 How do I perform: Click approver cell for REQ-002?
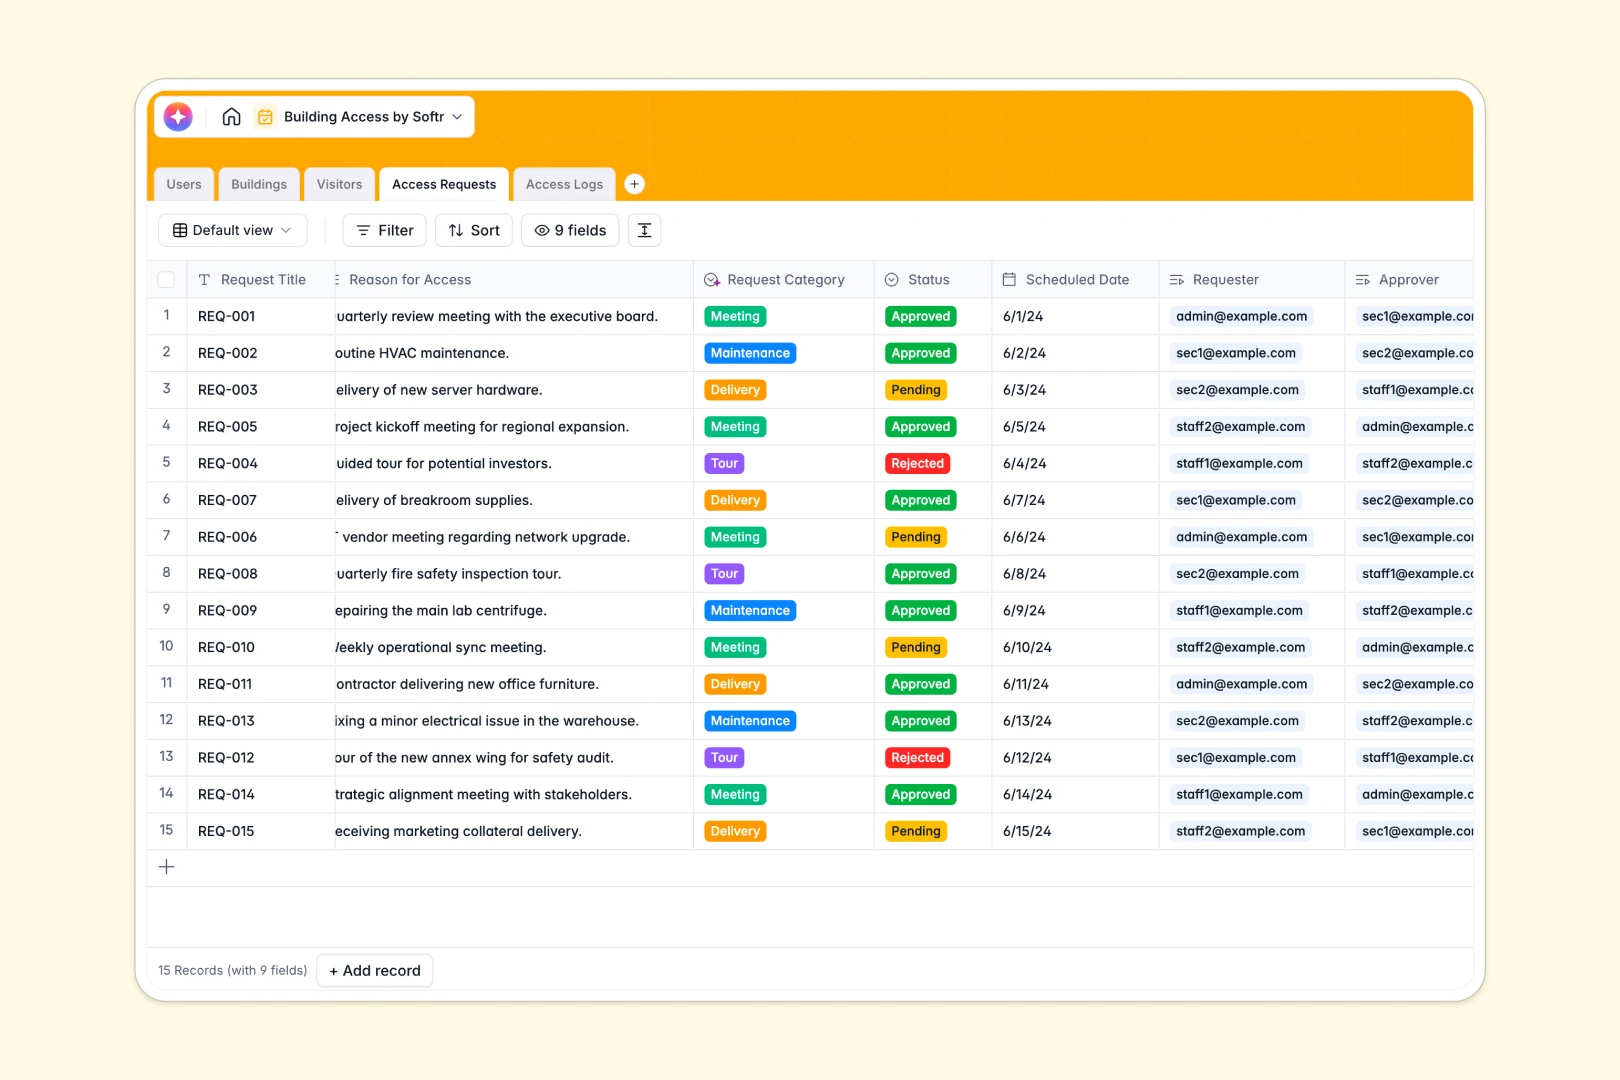[1409, 353]
